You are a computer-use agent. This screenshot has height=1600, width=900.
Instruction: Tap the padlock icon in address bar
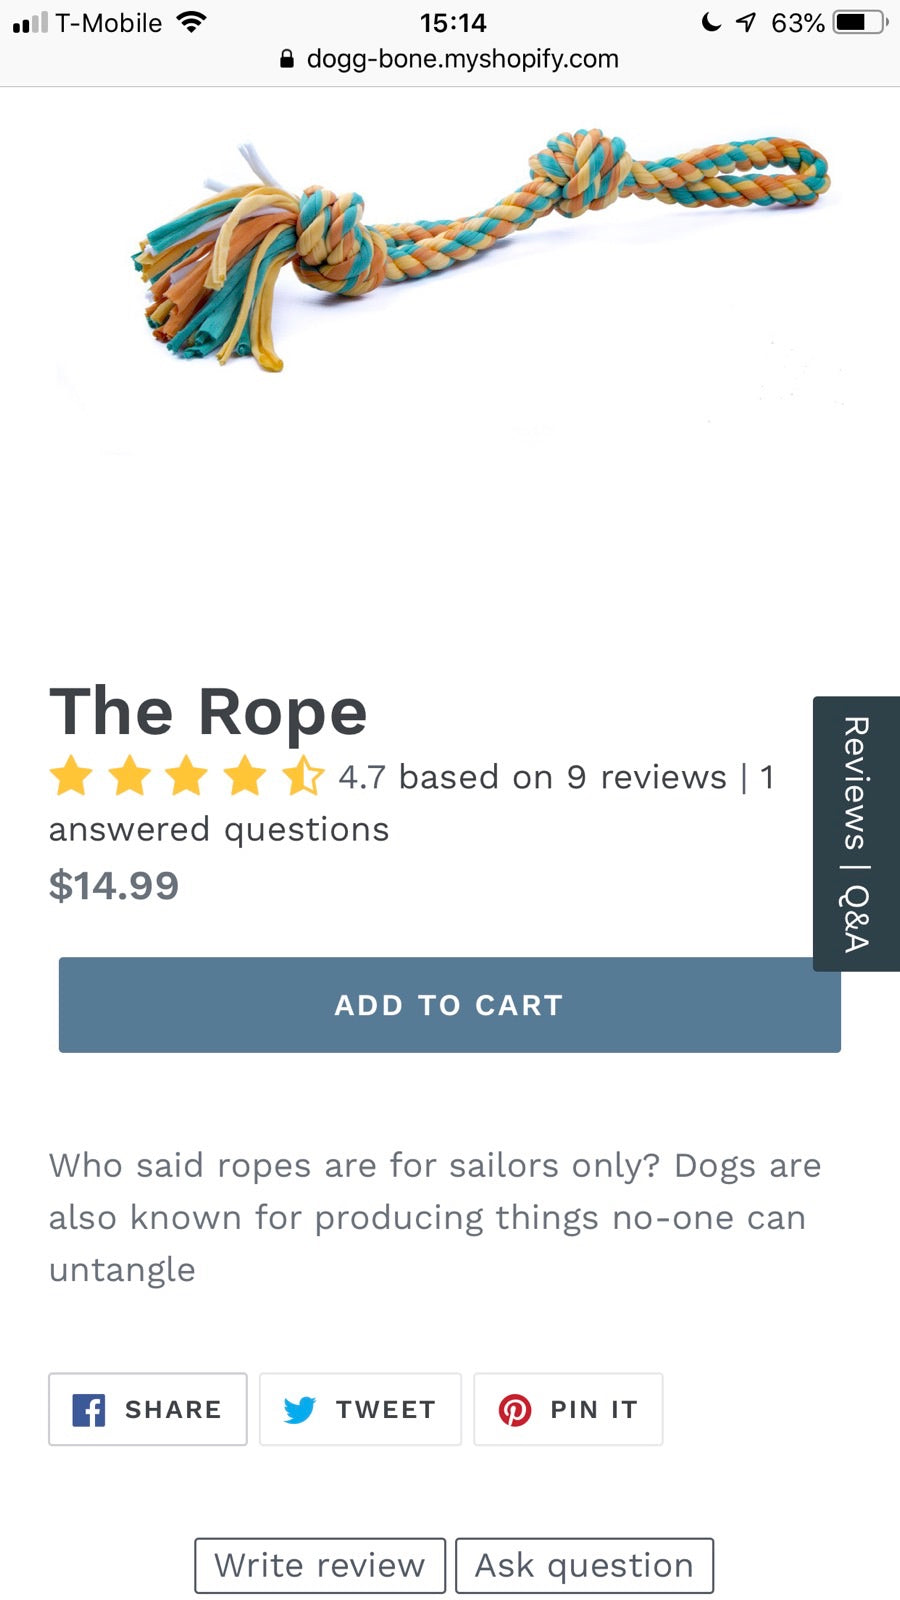tap(287, 59)
